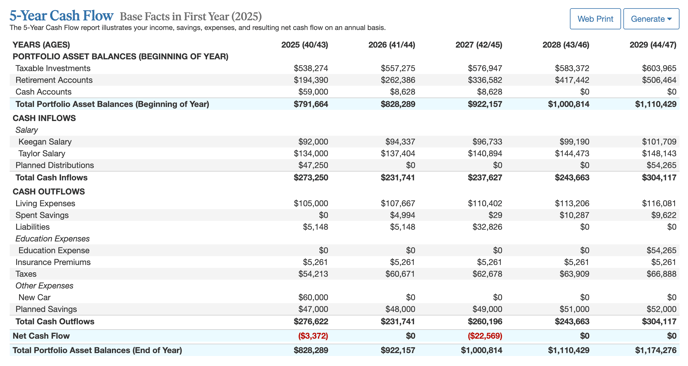
Task: Select the Taylor Salary row
Action: [344, 154]
